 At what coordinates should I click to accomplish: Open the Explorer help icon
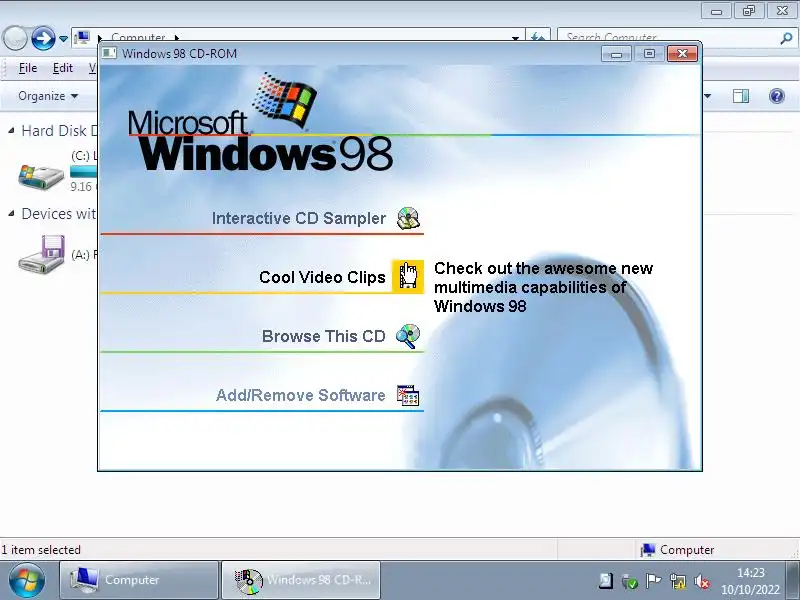click(x=777, y=96)
